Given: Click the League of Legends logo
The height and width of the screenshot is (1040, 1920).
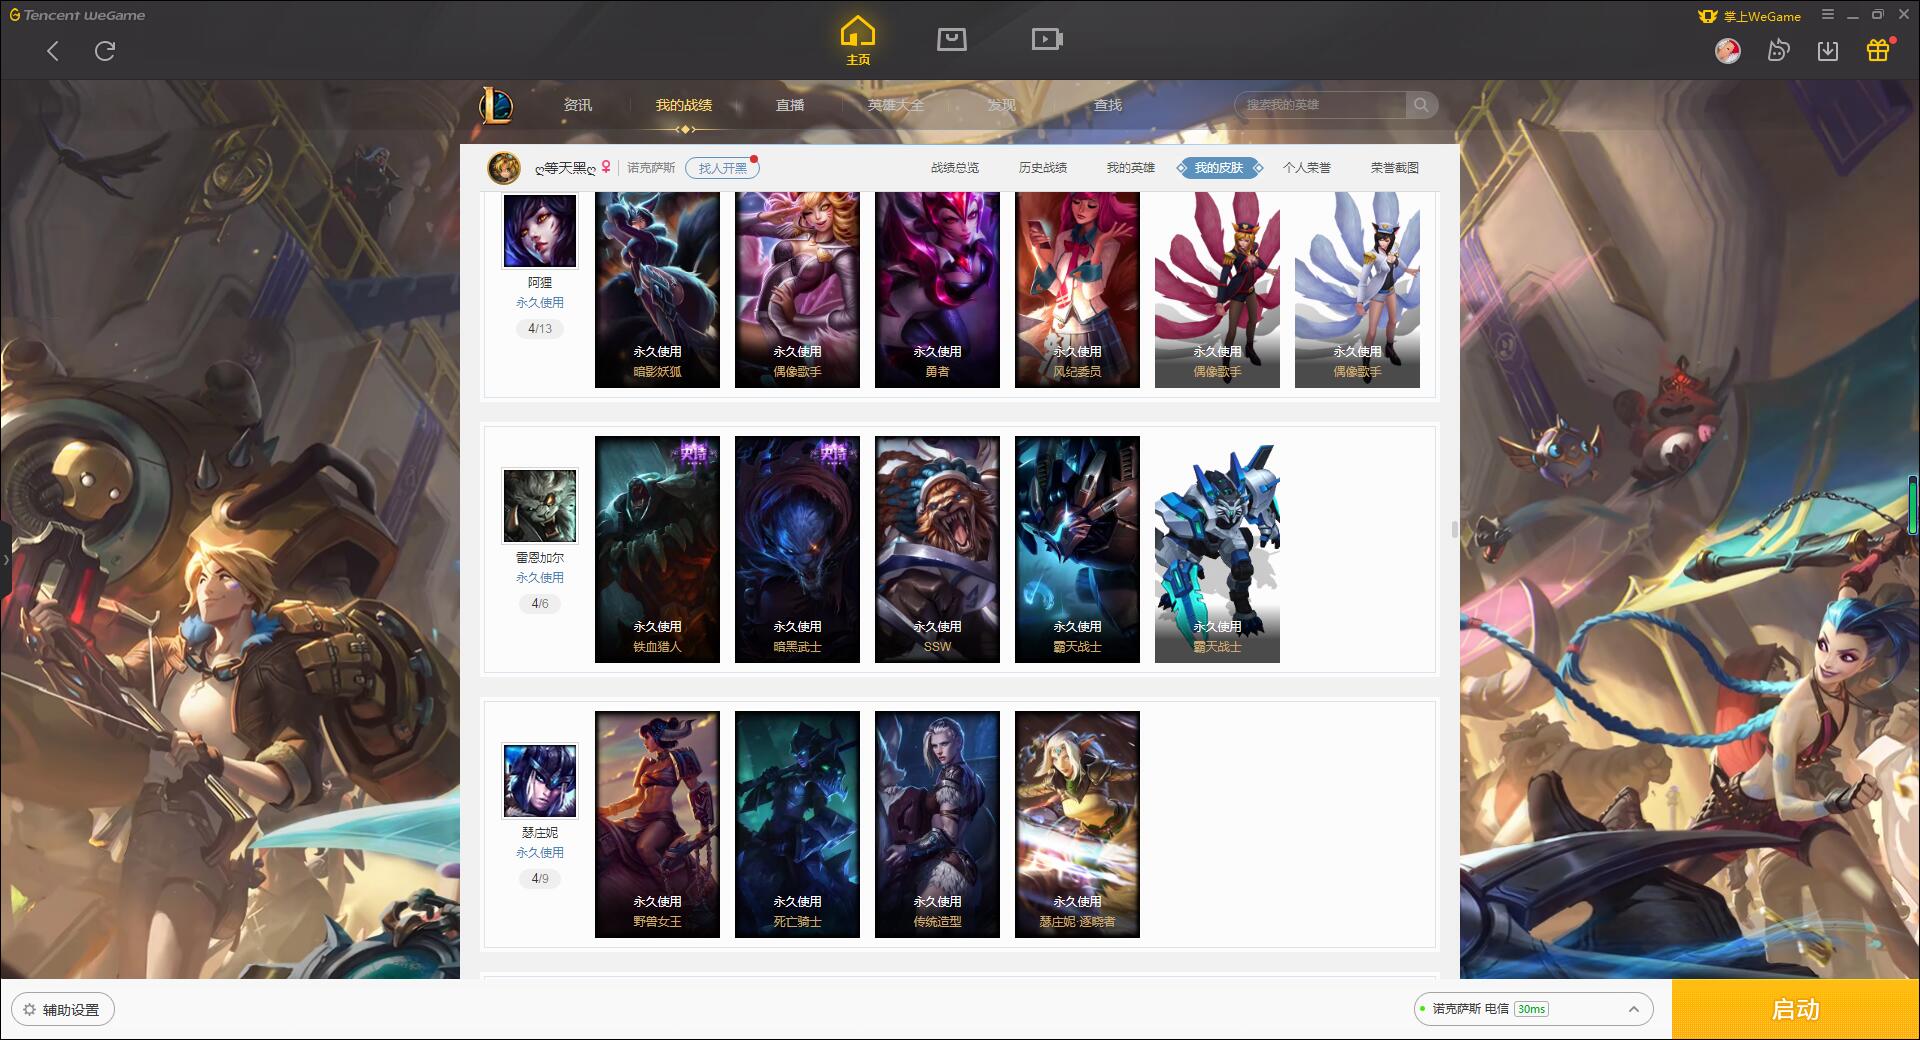Looking at the screenshot, I should (x=496, y=105).
